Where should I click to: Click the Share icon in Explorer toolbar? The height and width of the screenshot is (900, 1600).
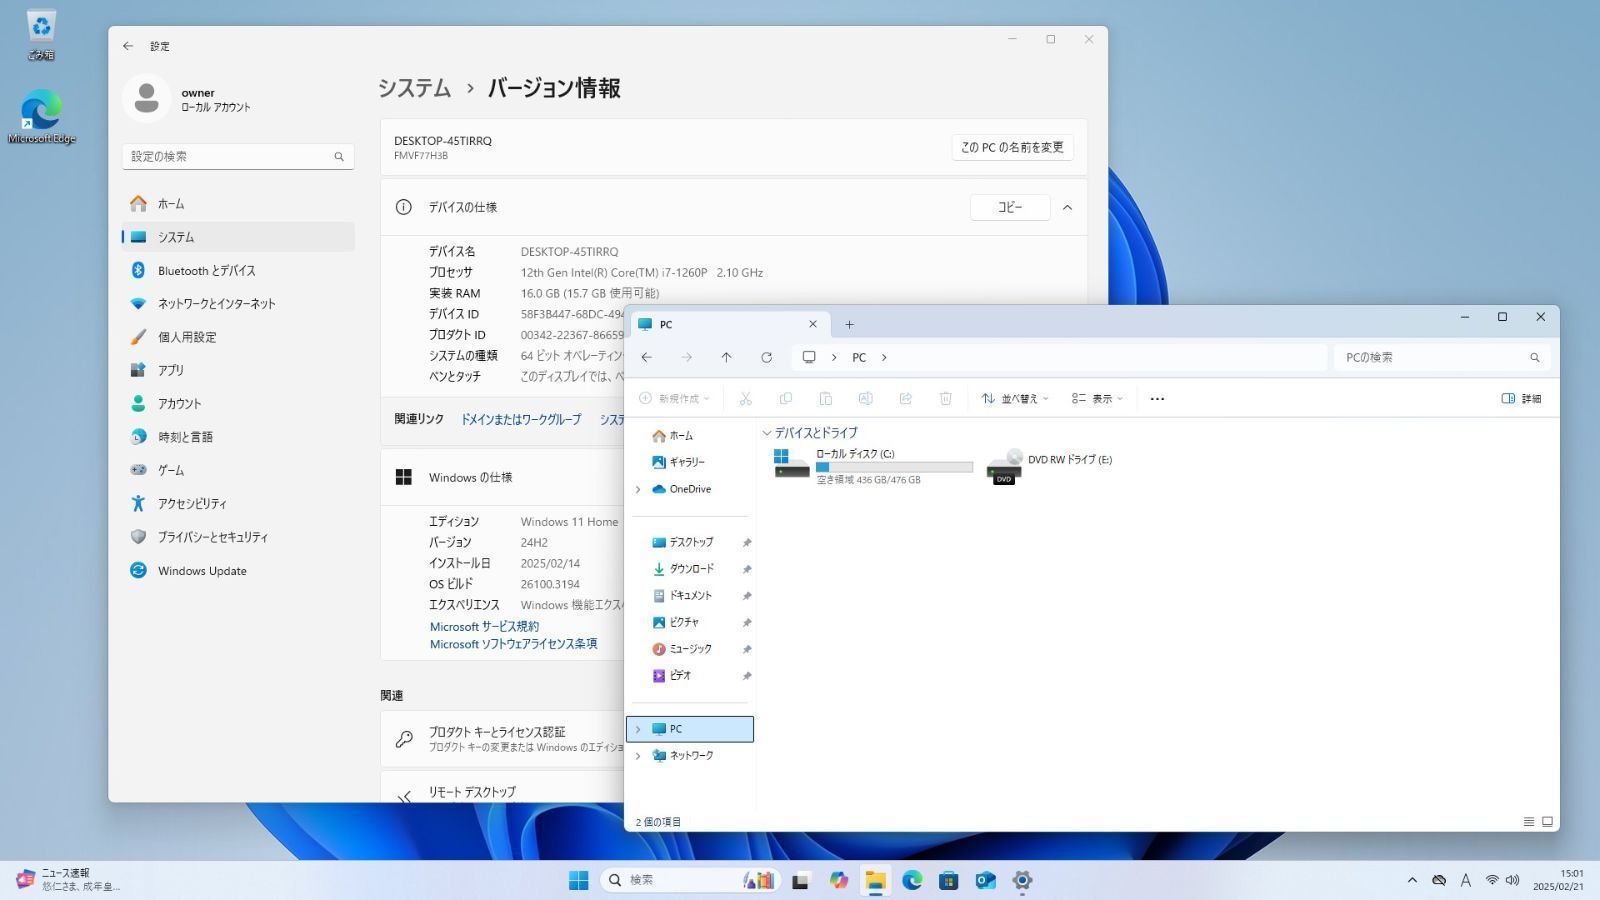[x=905, y=398]
